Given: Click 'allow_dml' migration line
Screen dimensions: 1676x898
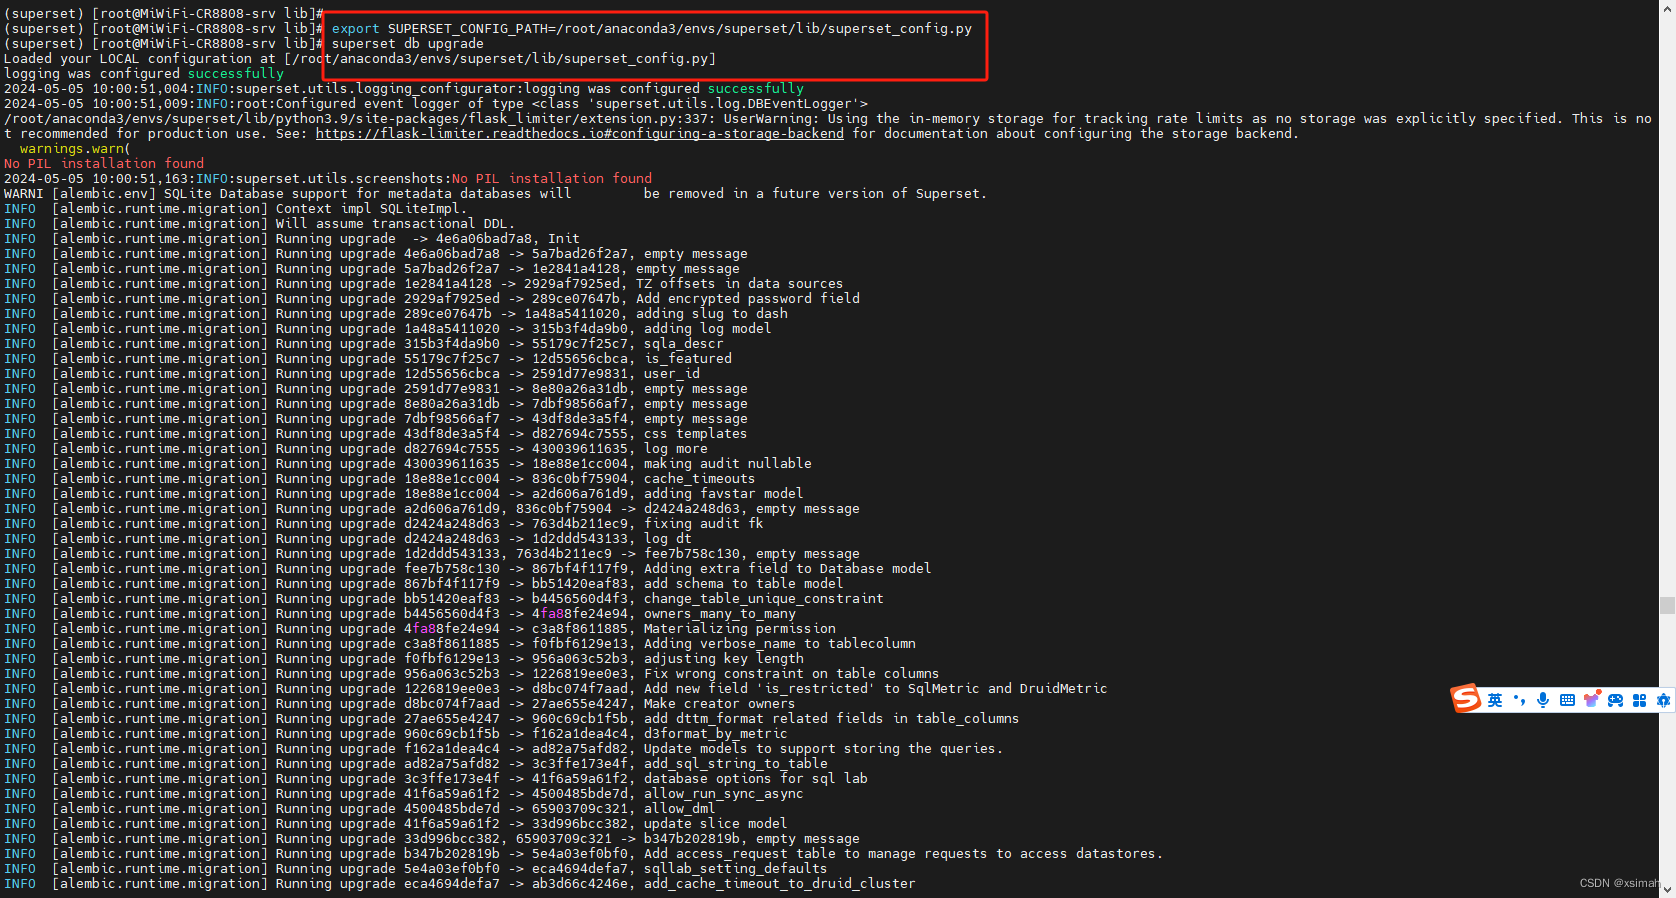Looking at the screenshot, I should [x=360, y=808].
